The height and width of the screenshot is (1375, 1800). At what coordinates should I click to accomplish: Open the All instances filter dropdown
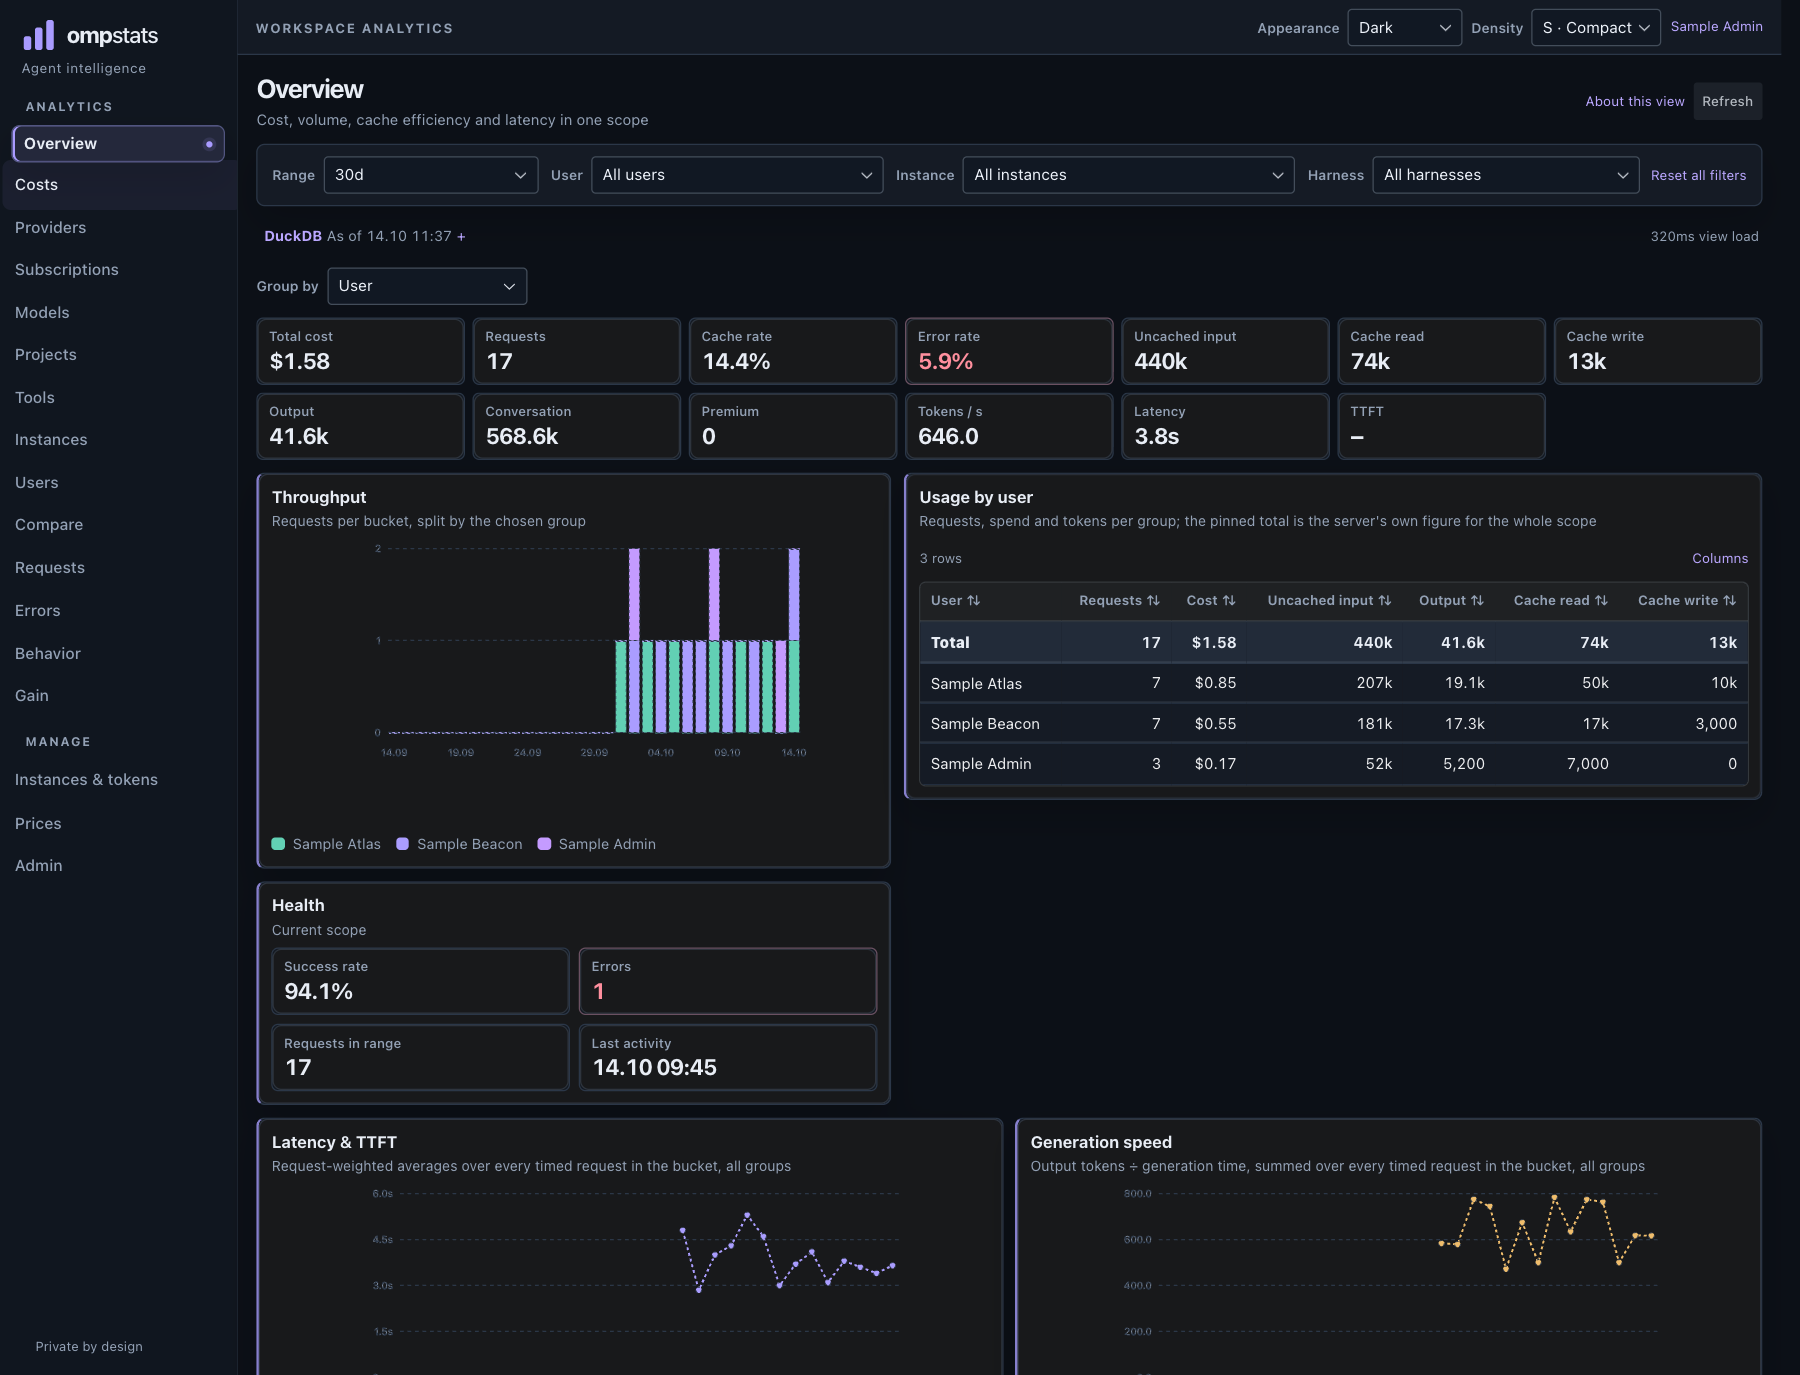tap(1128, 175)
